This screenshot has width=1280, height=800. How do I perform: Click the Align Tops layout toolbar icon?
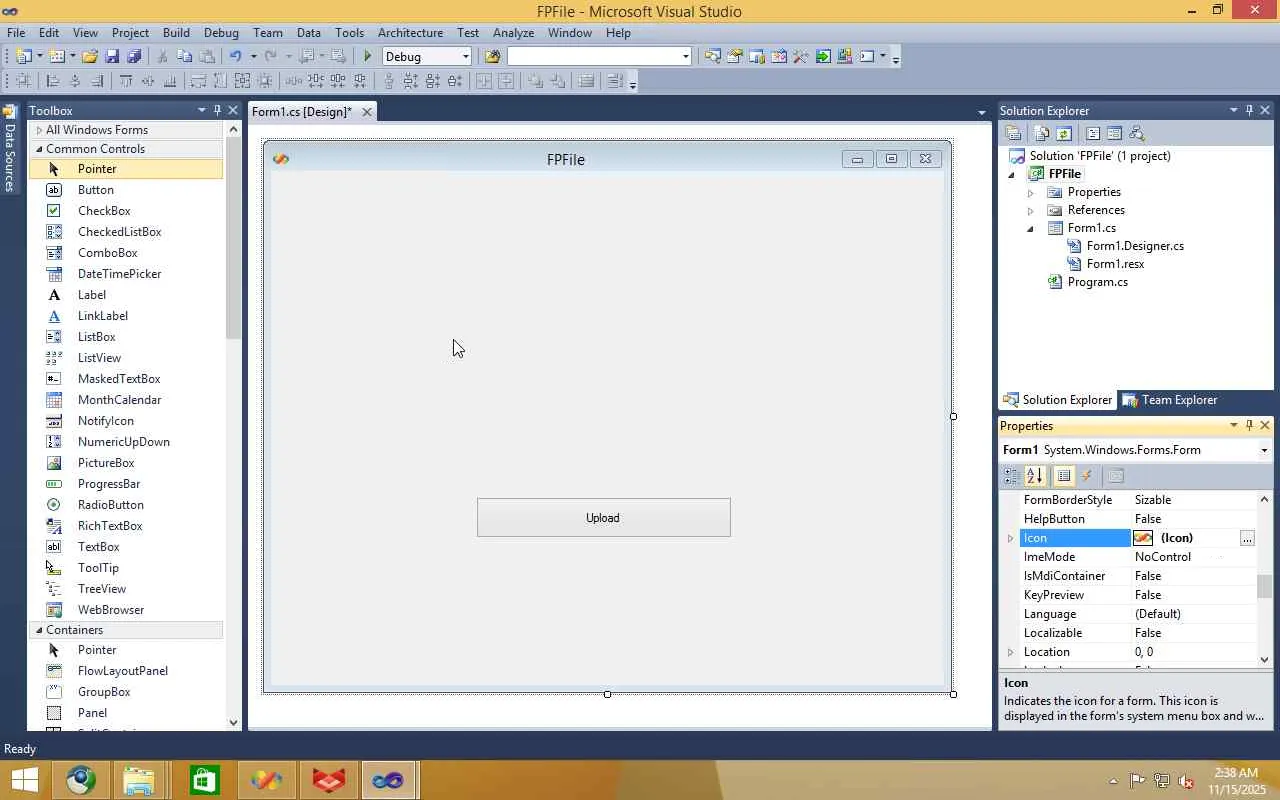[126, 82]
